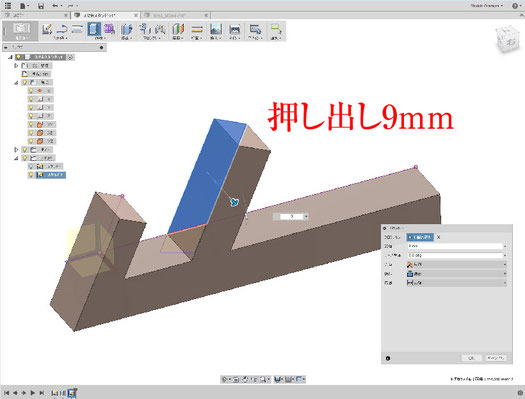The height and width of the screenshot is (399, 525).
Task: Click the Select tool icon in toolbar
Action: [x=276, y=29]
